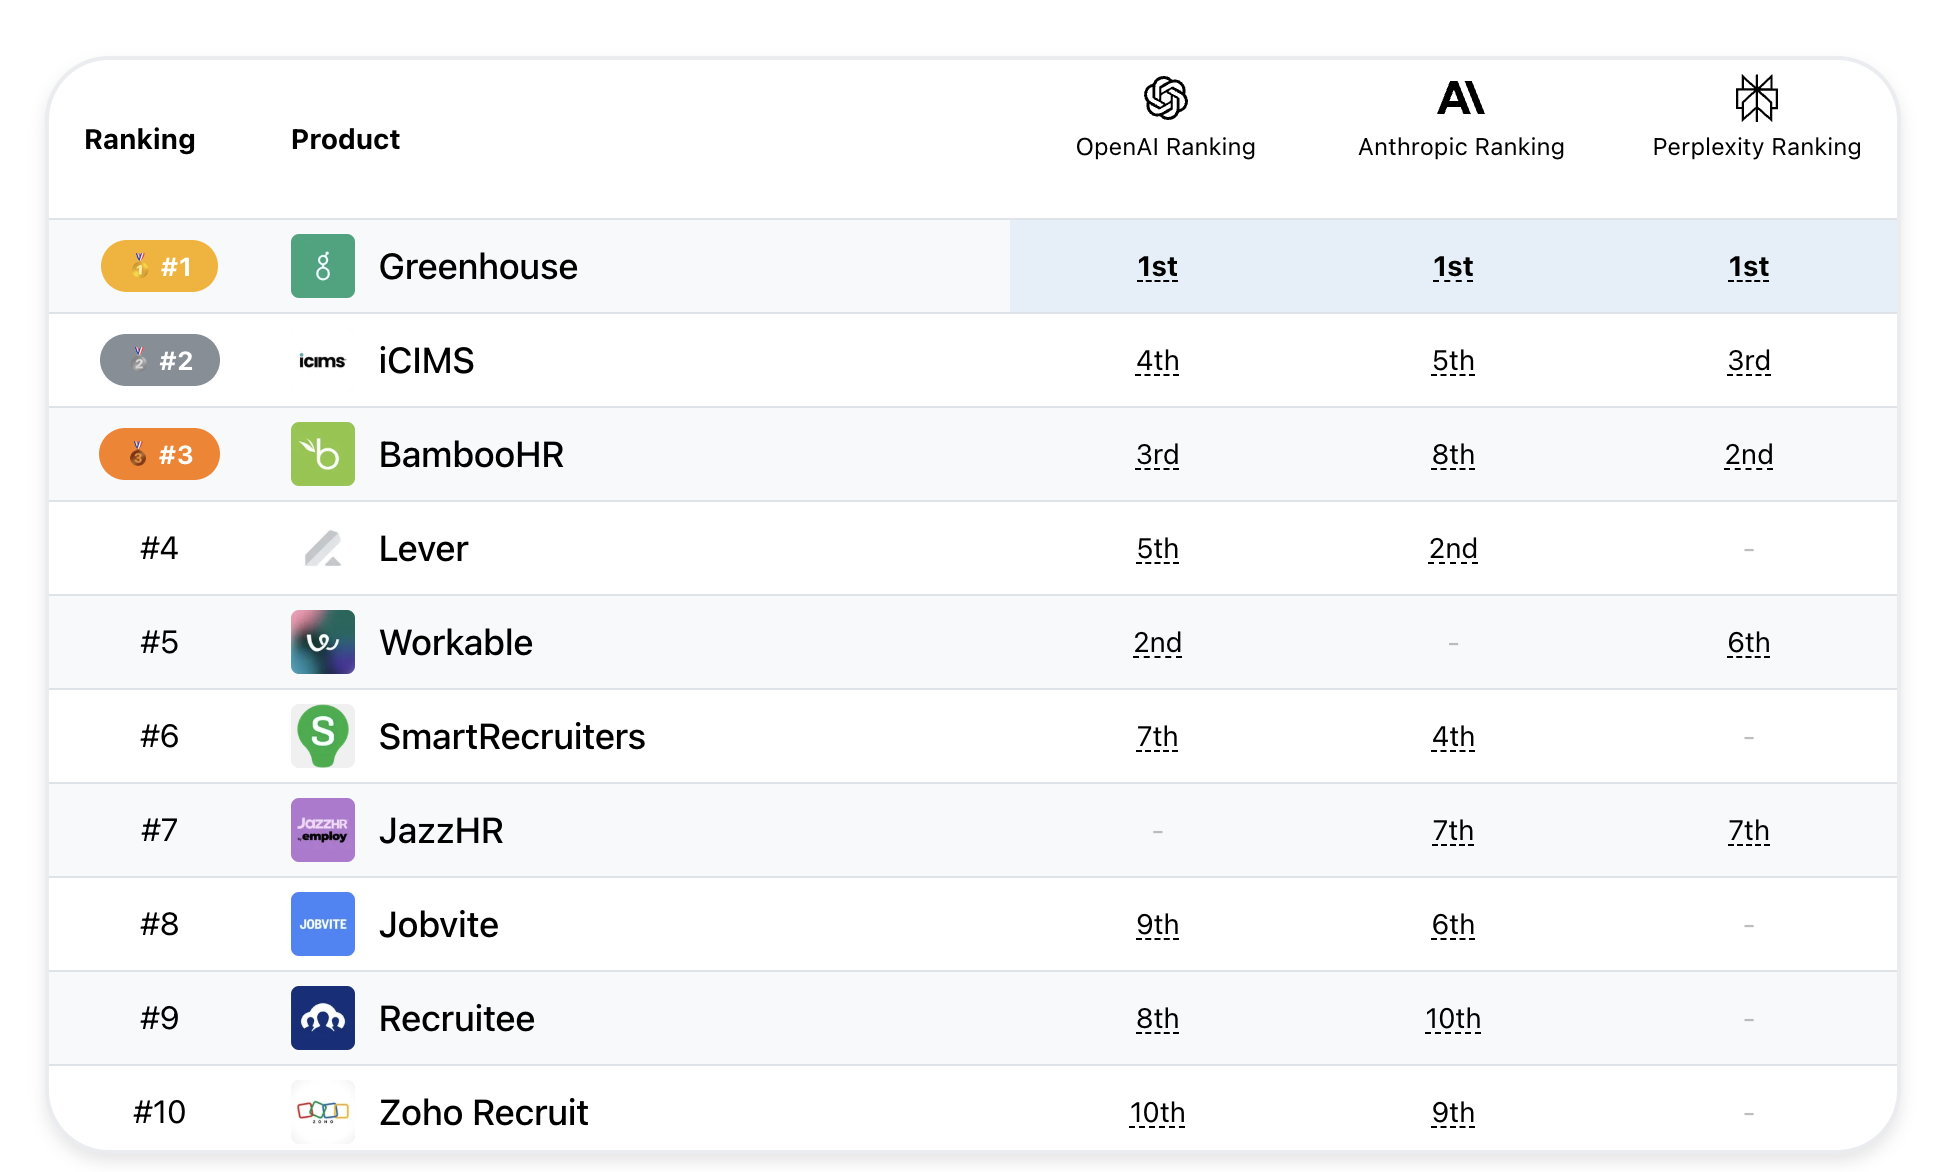Click the #8 rank number
1940x1172 pixels.
pyautogui.click(x=159, y=924)
